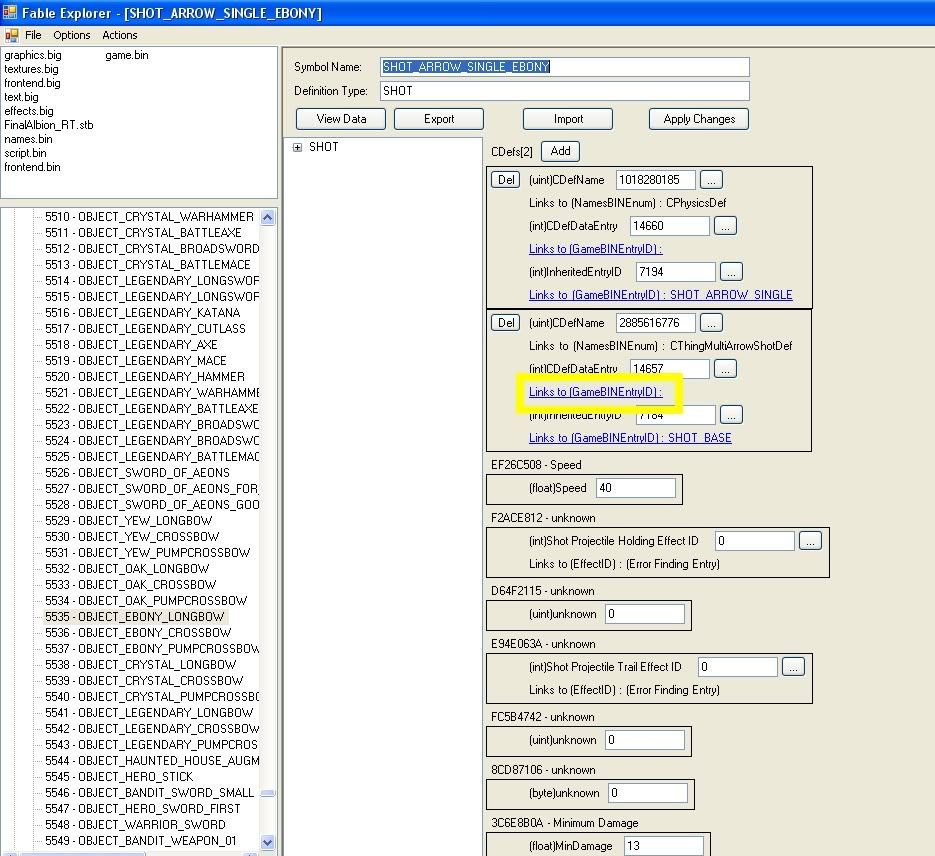This screenshot has height=856, width=935.
Task: Select 5512 - OBJECT_CRYSTAL_BROADSWORD
Action: click(x=151, y=249)
